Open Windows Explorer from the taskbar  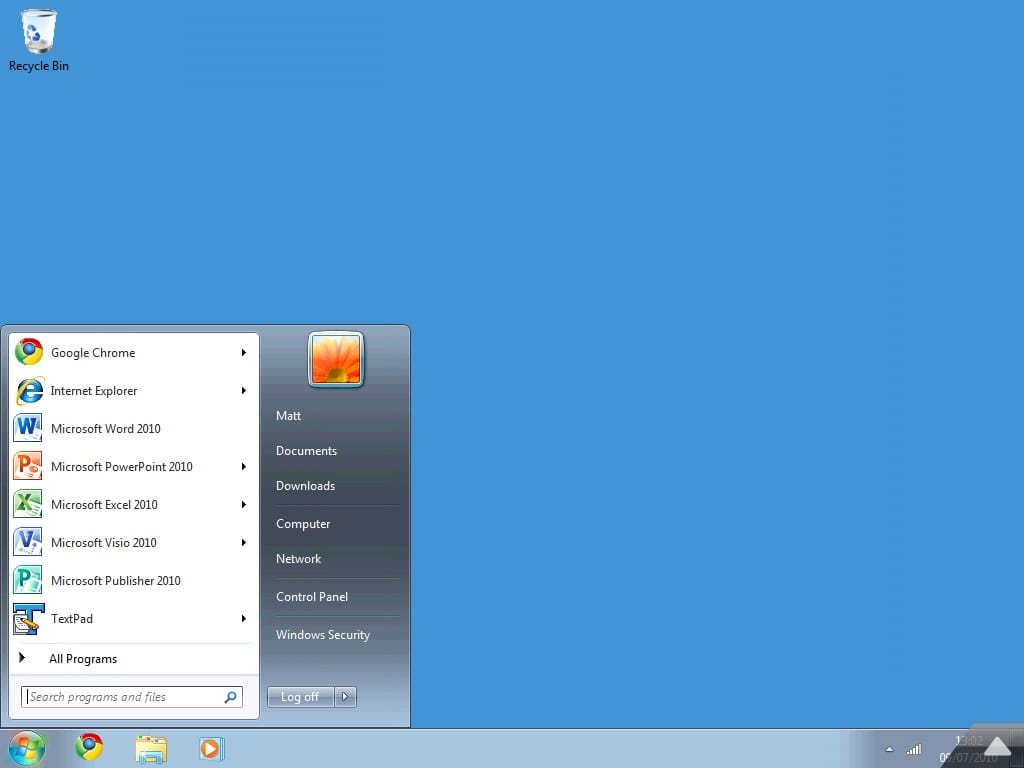click(x=151, y=748)
